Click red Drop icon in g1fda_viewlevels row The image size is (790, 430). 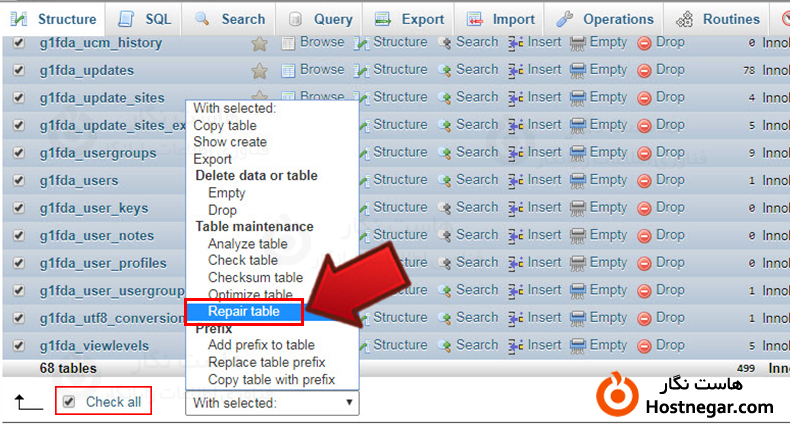(x=644, y=346)
